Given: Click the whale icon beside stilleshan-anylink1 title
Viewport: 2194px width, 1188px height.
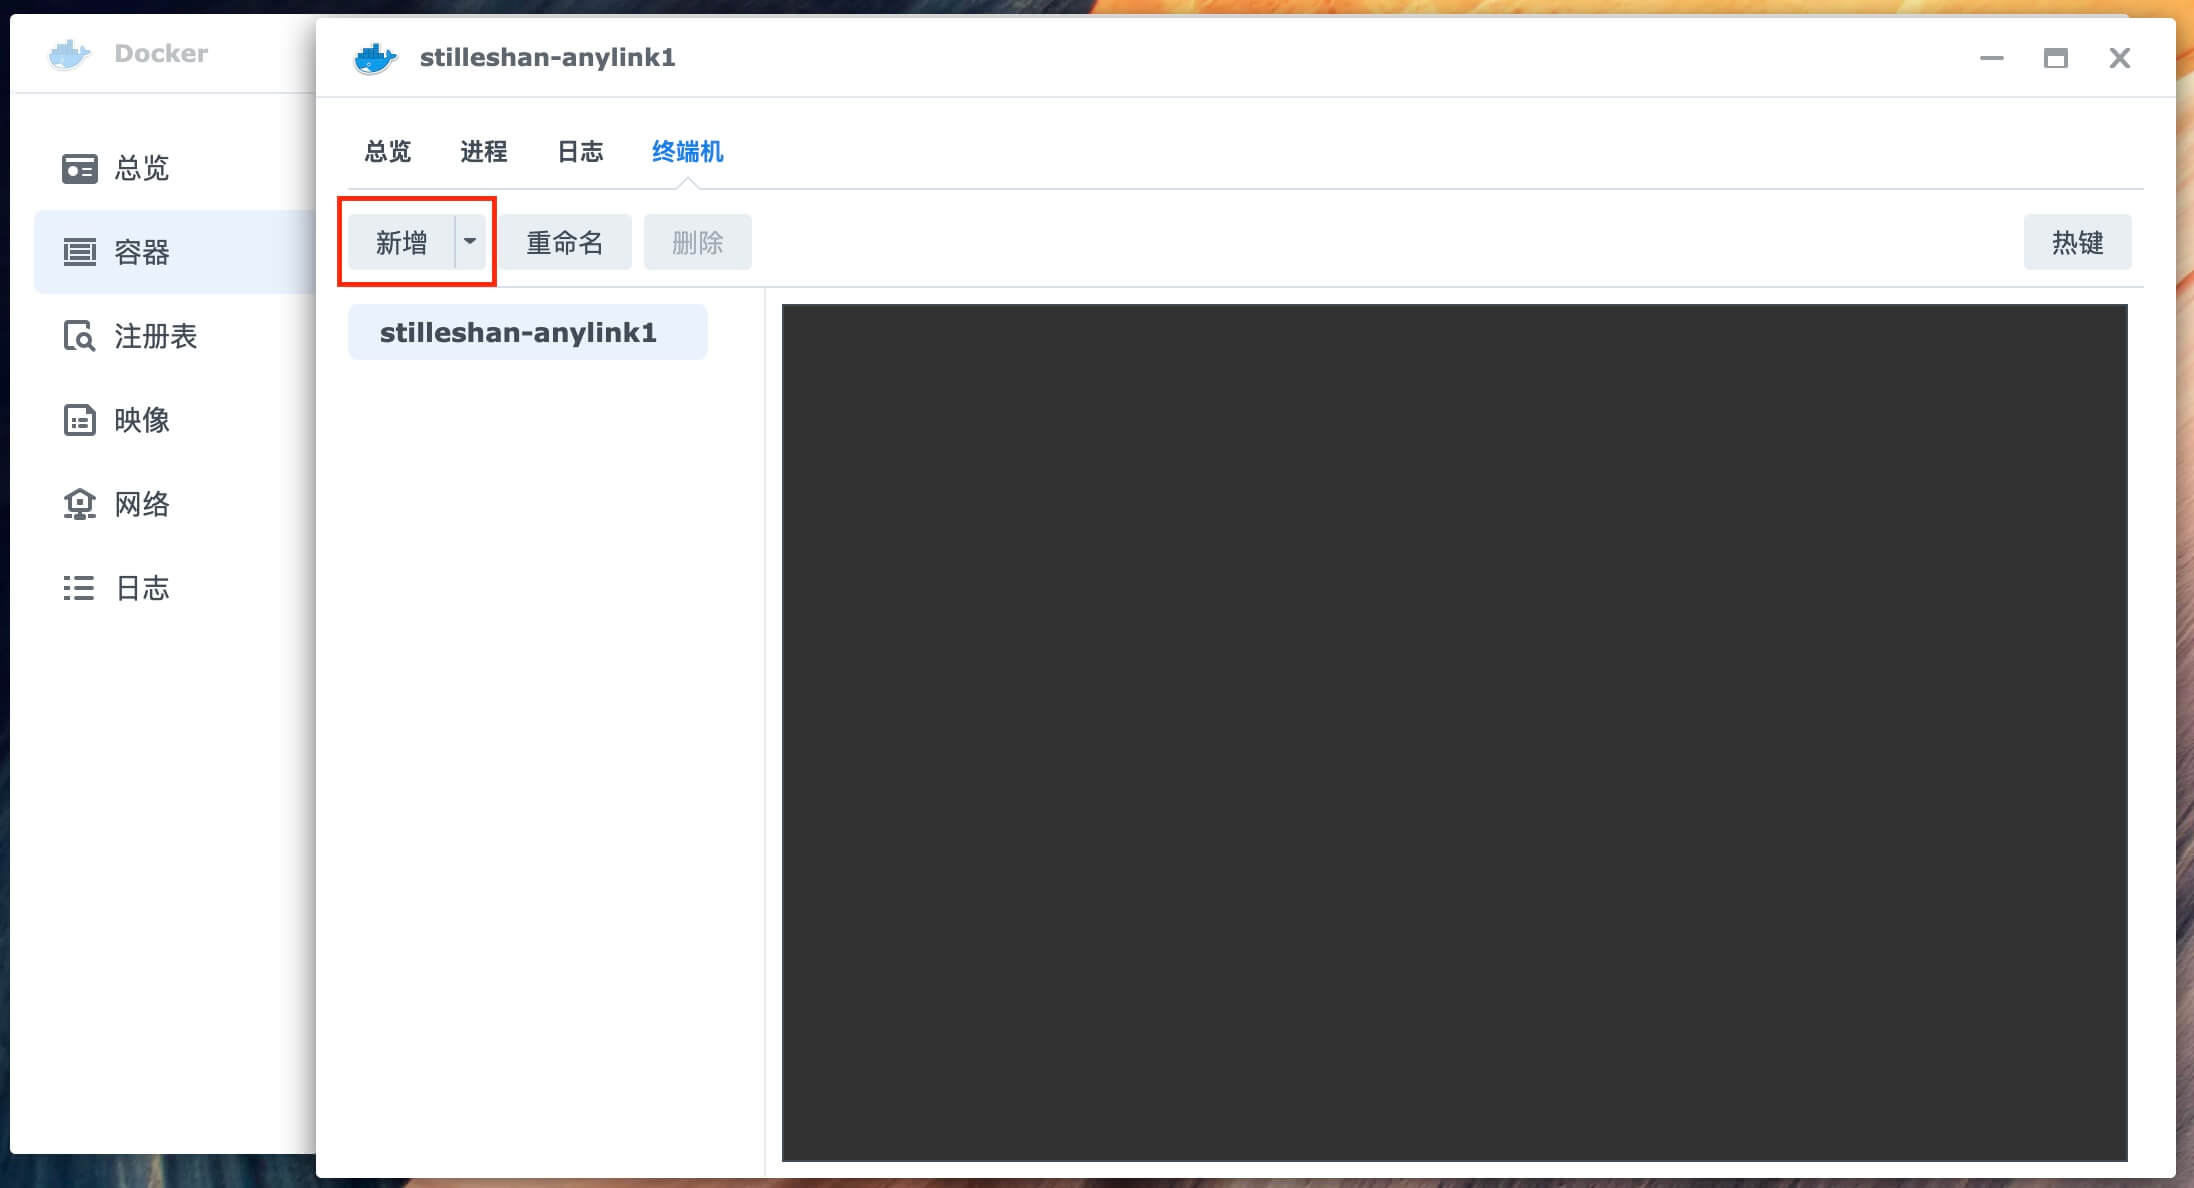Looking at the screenshot, I should [375, 58].
